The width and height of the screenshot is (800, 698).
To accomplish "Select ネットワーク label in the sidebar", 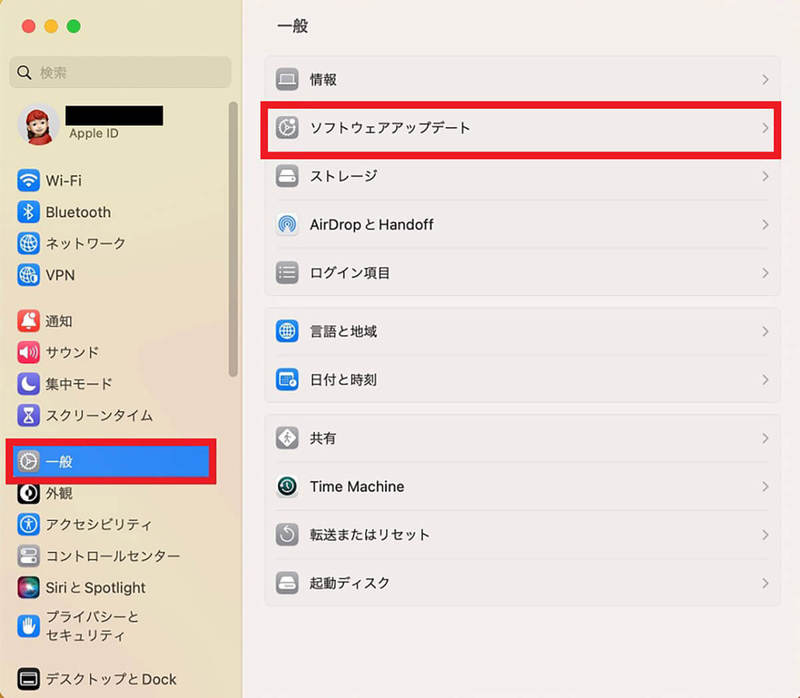I will pyautogui.click(x=86, y=243).
